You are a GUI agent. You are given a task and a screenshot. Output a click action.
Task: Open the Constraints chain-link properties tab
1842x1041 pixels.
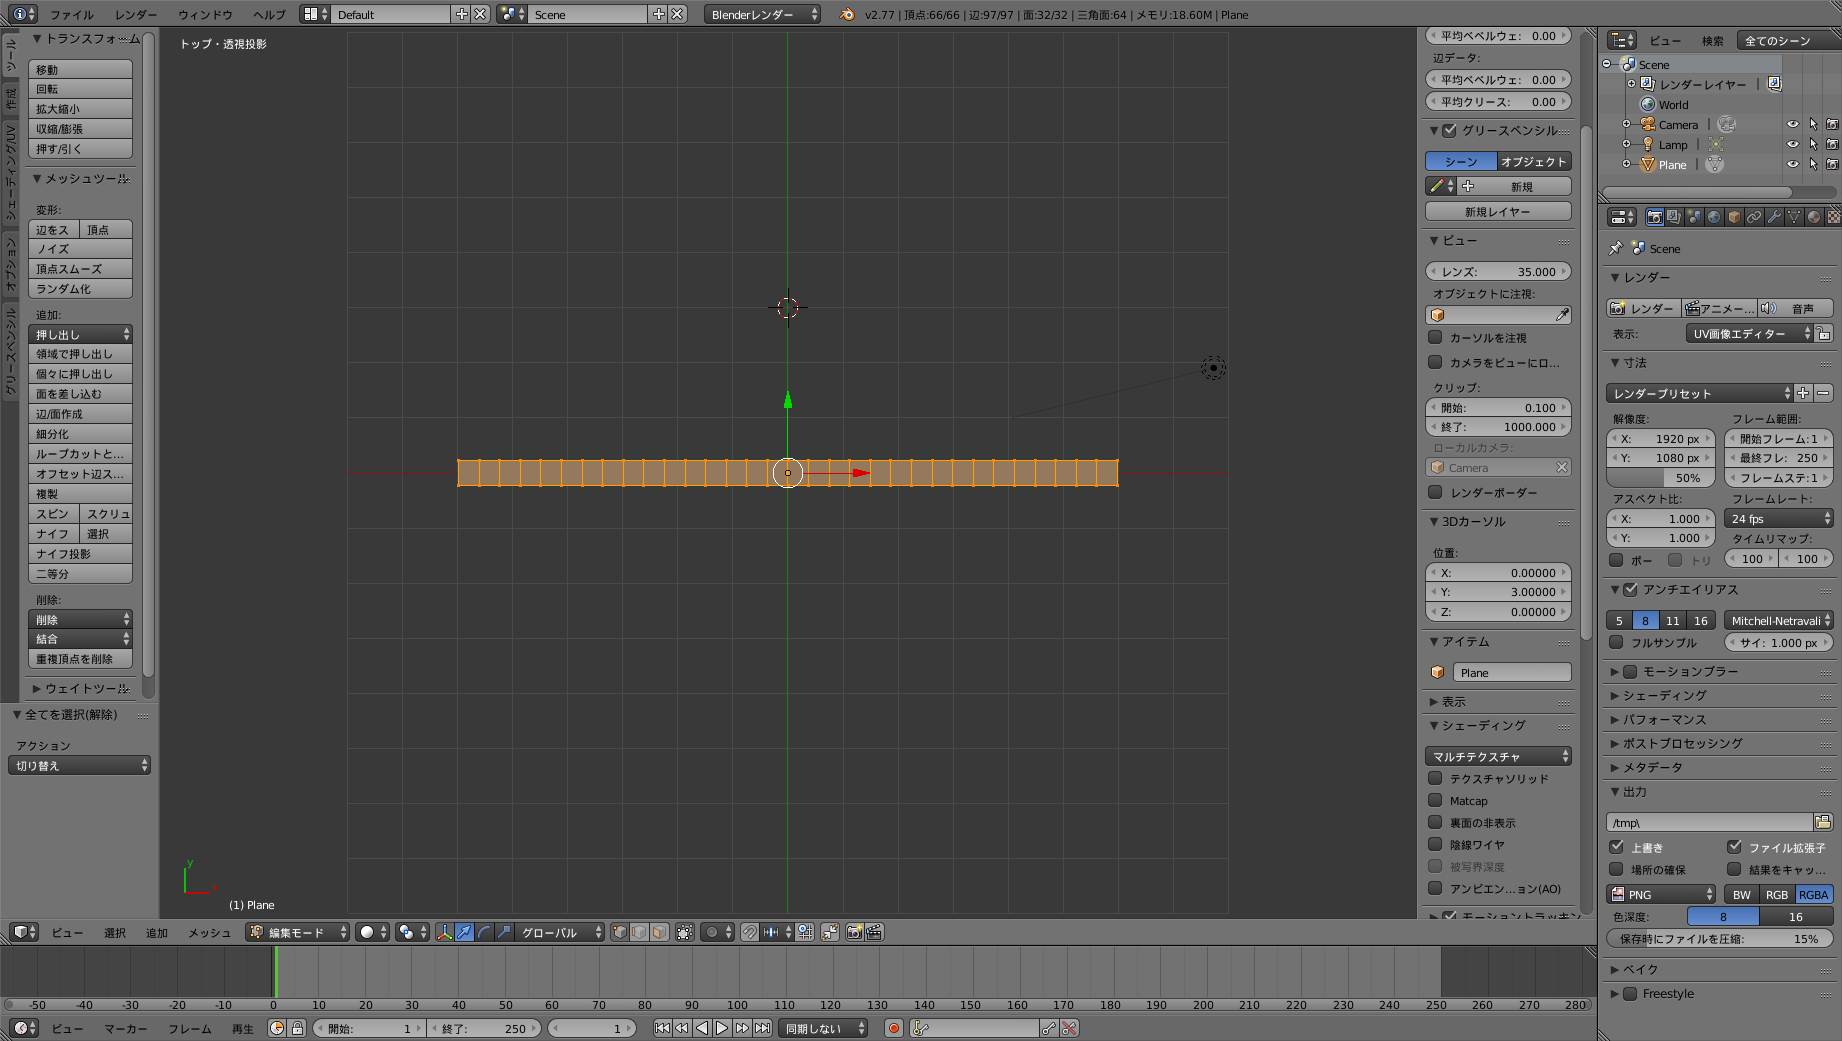pos(1754,217)
